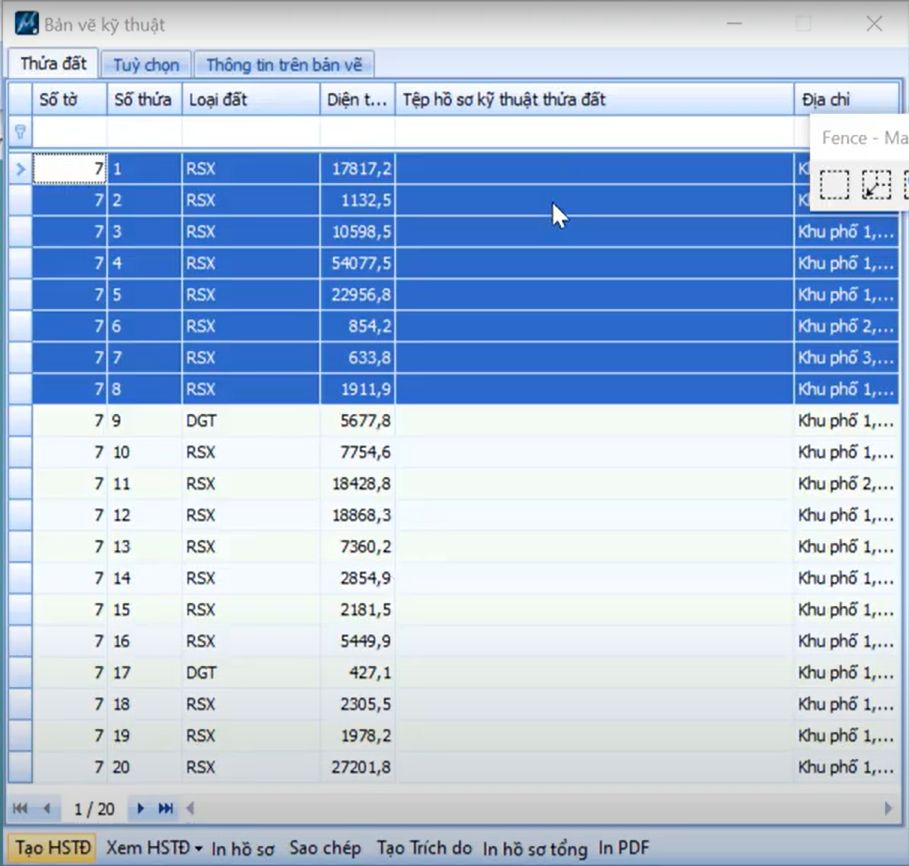Switch to the Tuỳ chọn tab
Viewport: 909px width, 866px height.
tap(146, 65)
